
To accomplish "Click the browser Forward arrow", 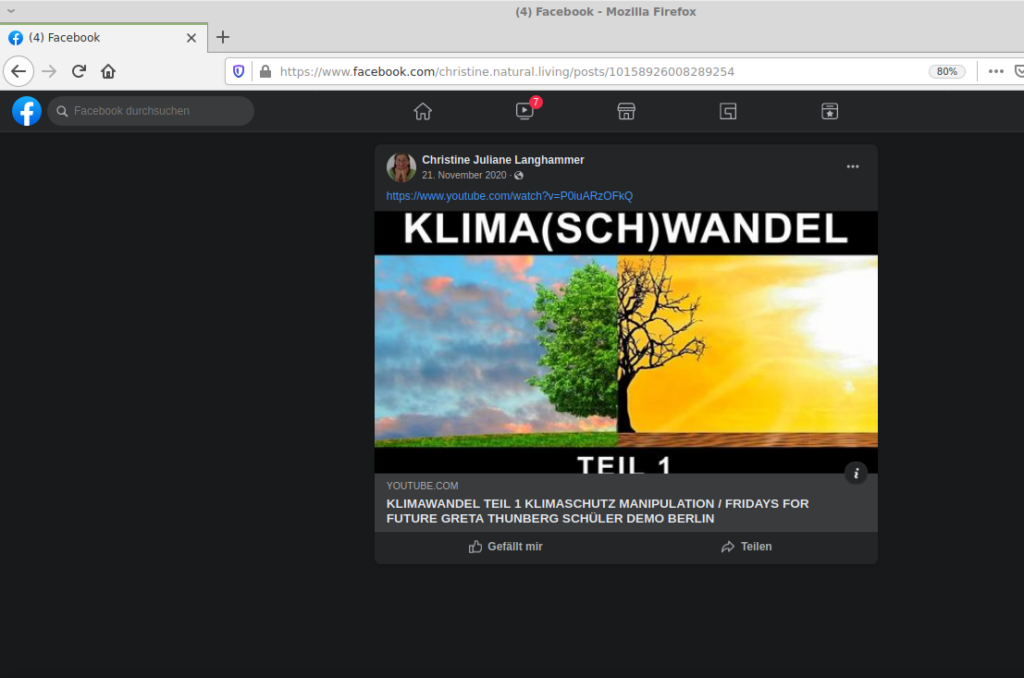I will (49, 71).
